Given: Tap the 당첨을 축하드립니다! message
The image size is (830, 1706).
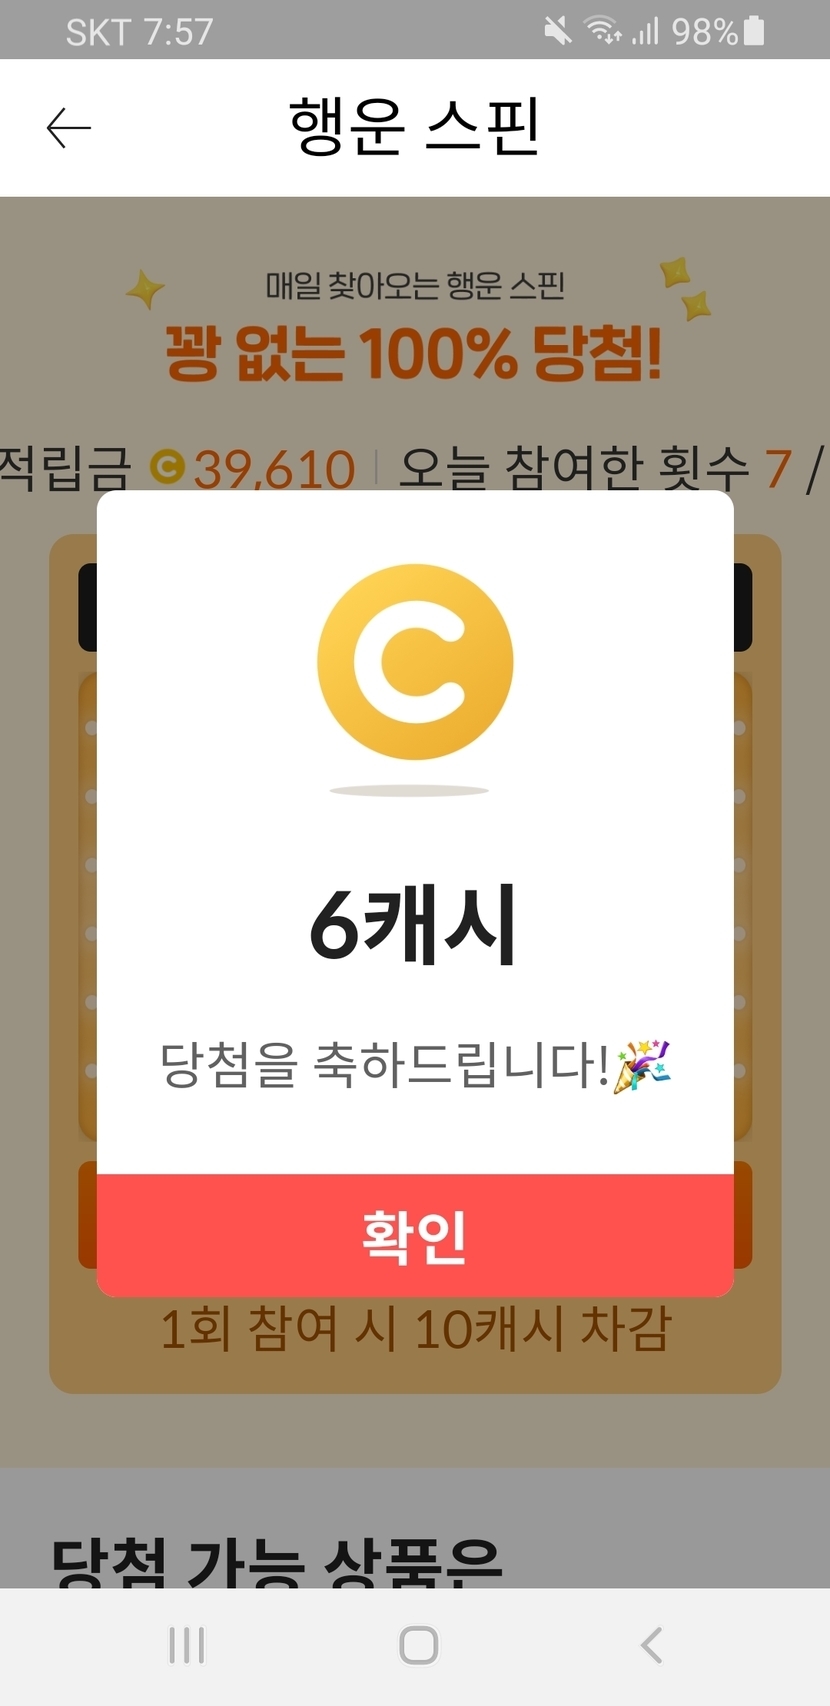Looking at the screenshot, I should 385,1065.
